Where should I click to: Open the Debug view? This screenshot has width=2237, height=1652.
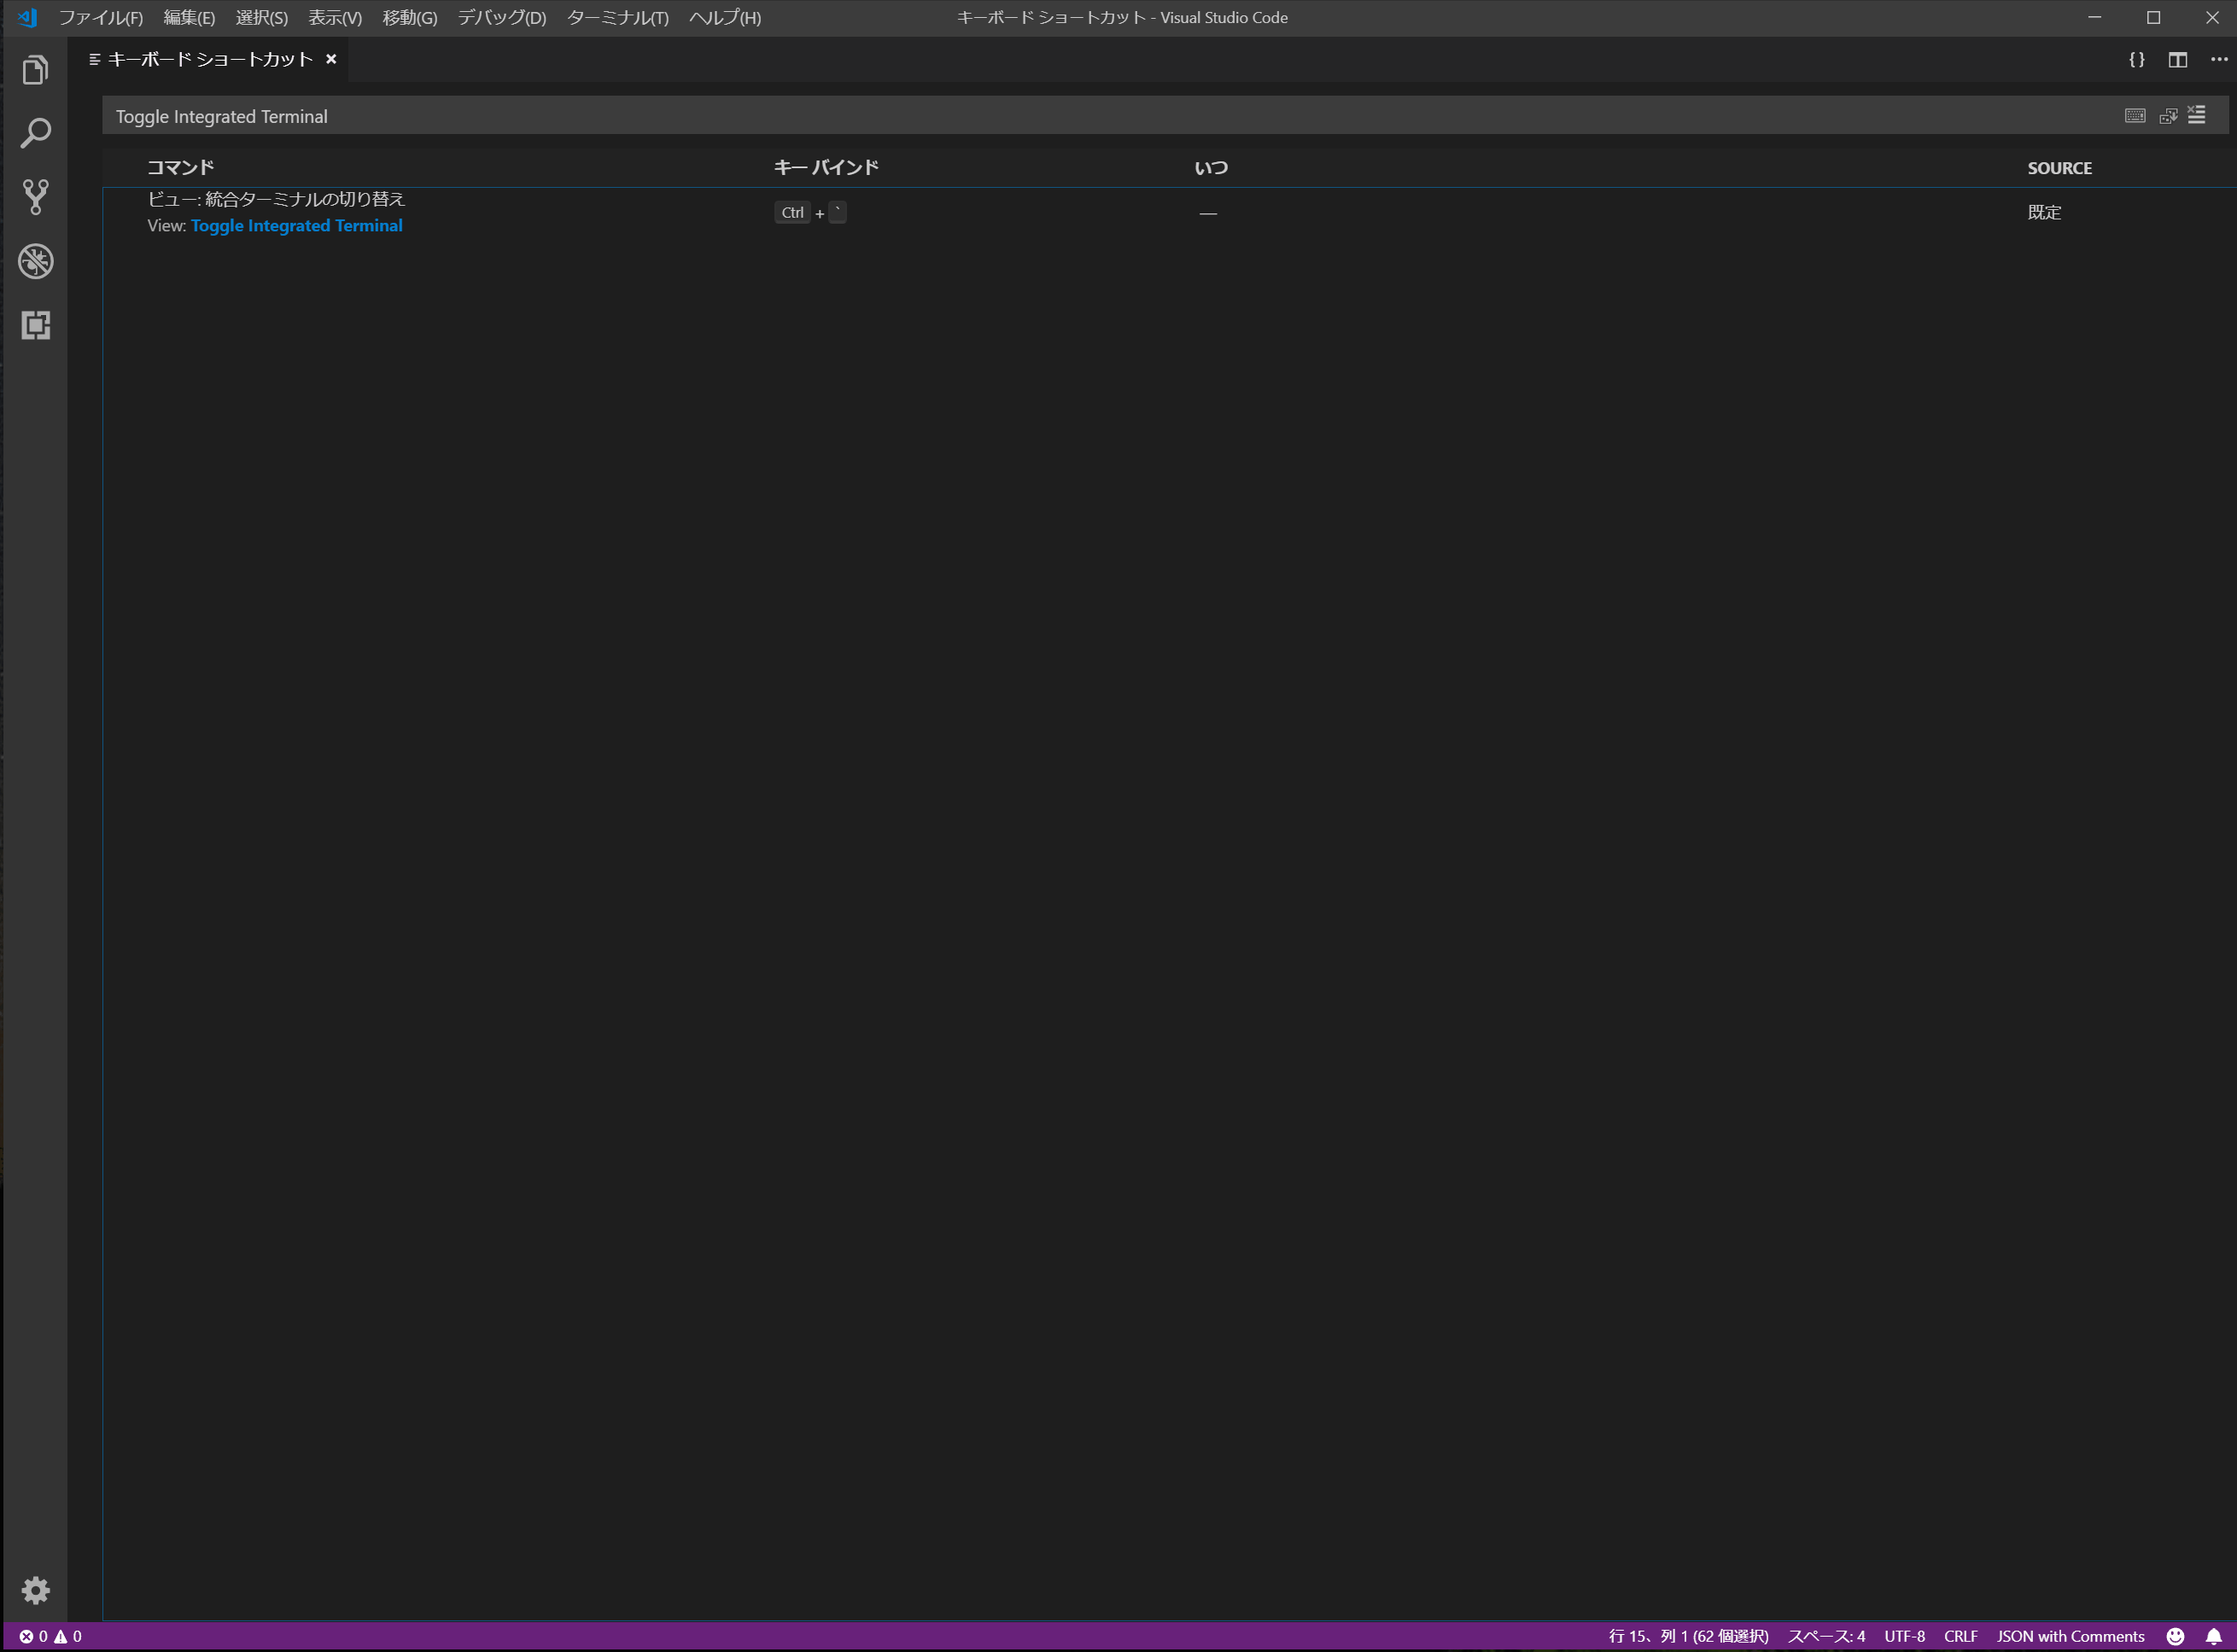point(36,261)
